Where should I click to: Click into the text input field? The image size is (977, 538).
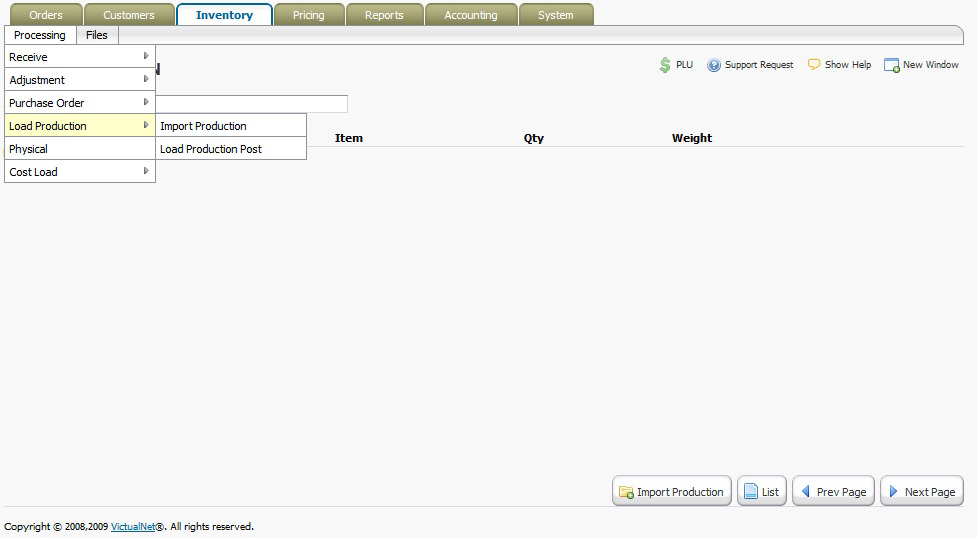coord(252,104)
